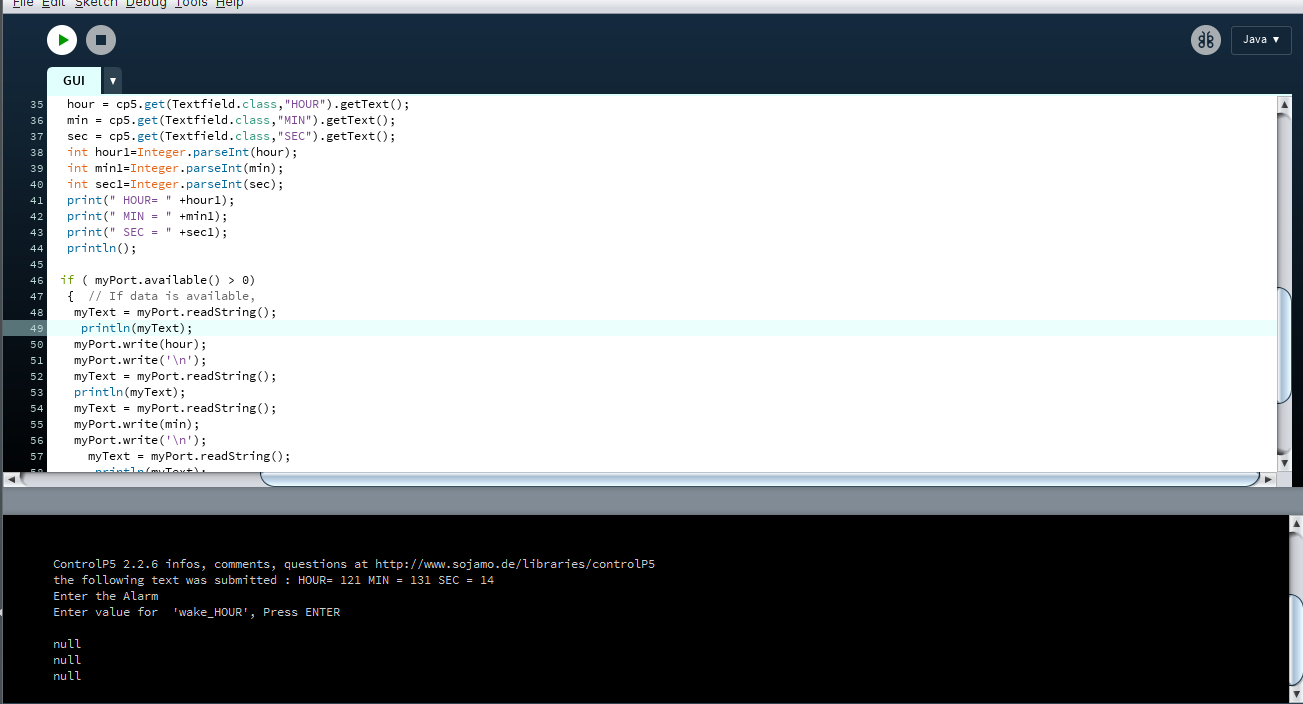Image resolution: width=1303 pixels, height=704 pixels.
Task: Click the horizontal scrollbar left arrow
Action: 11,479
